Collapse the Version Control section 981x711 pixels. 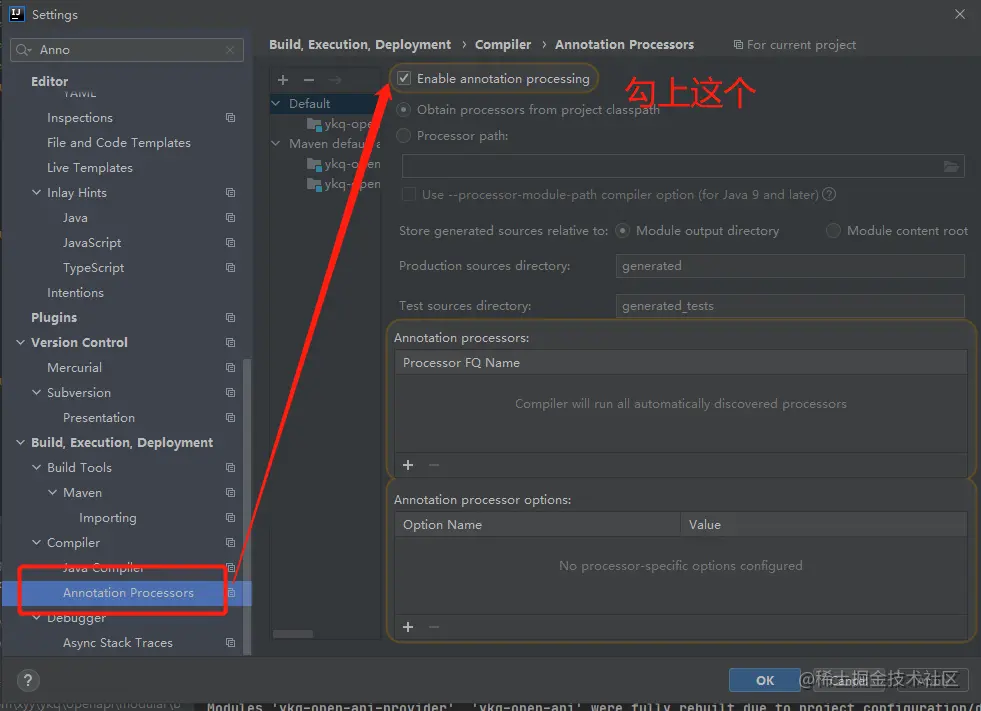[21, 343]
